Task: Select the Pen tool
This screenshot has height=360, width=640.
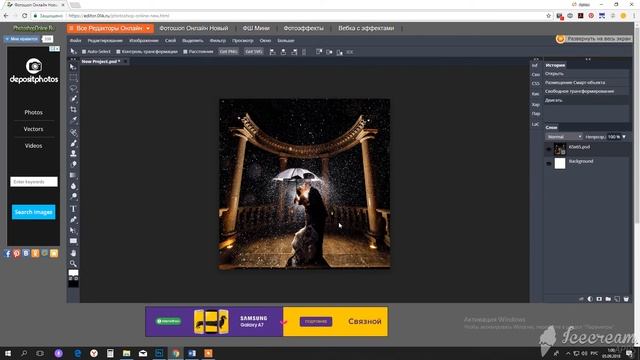Action: pyautogui.click(x=73, y=220)
